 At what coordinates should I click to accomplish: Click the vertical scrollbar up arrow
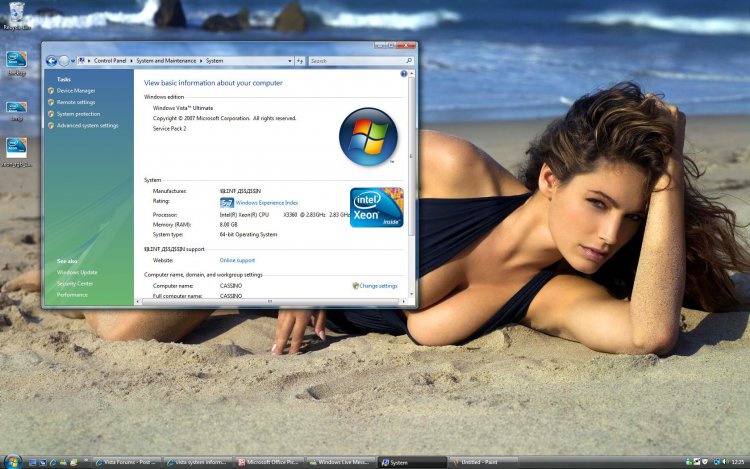pos(411,73)
